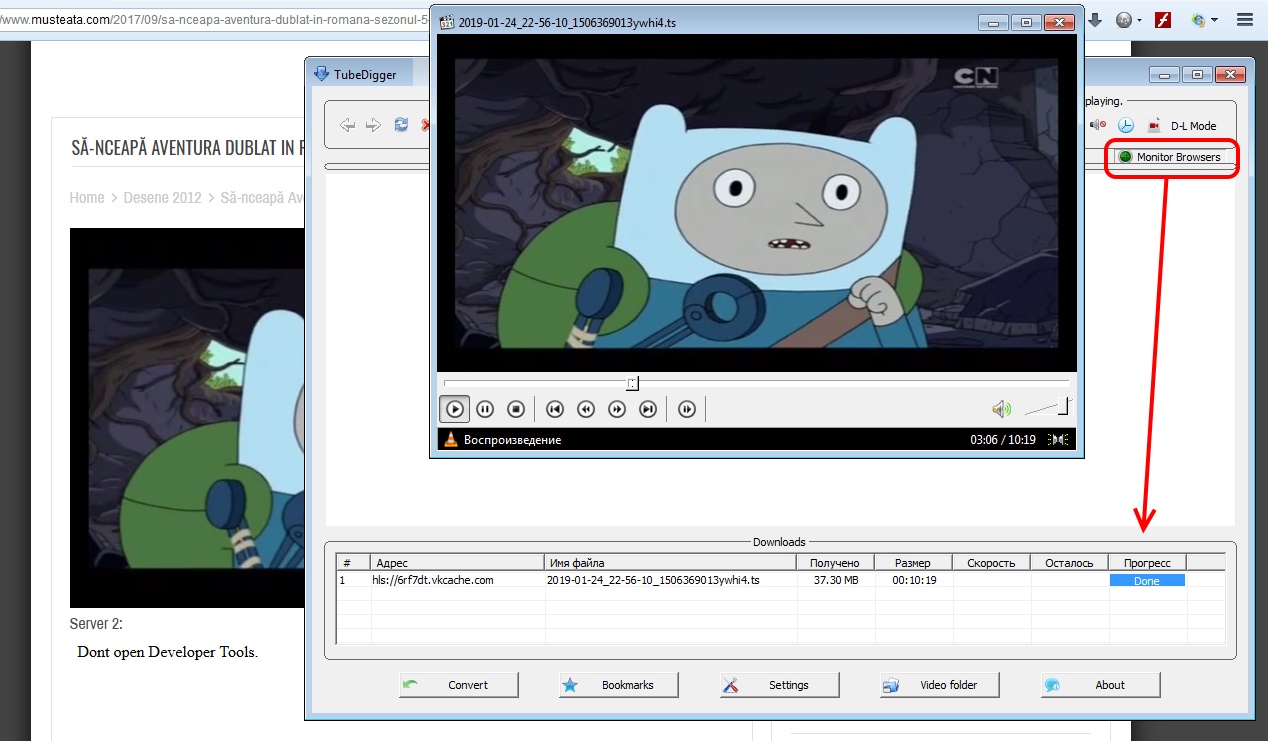
Task: Click the colorful sync extension icon in browser
Action: pos(1198,19)
